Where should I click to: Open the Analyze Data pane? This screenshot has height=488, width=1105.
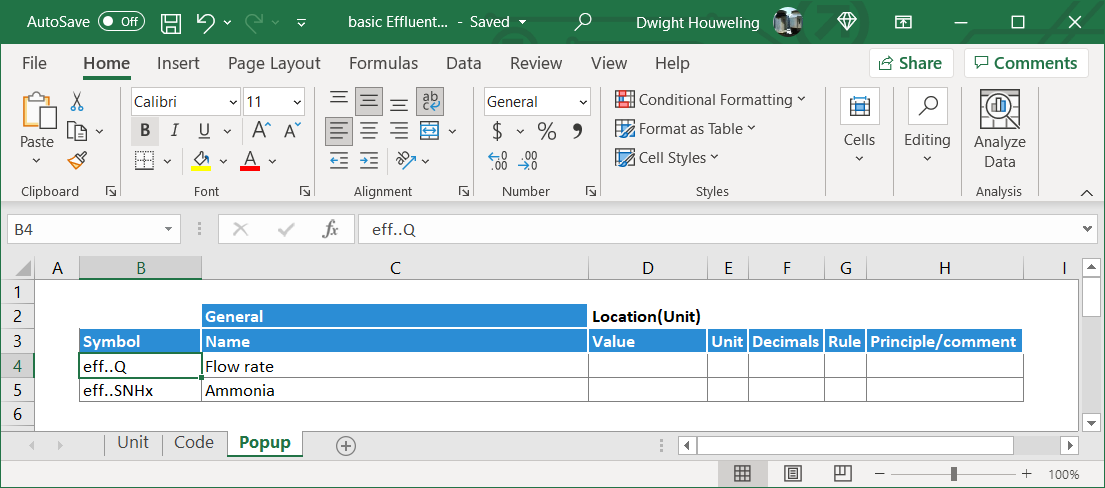coord(999,130)
